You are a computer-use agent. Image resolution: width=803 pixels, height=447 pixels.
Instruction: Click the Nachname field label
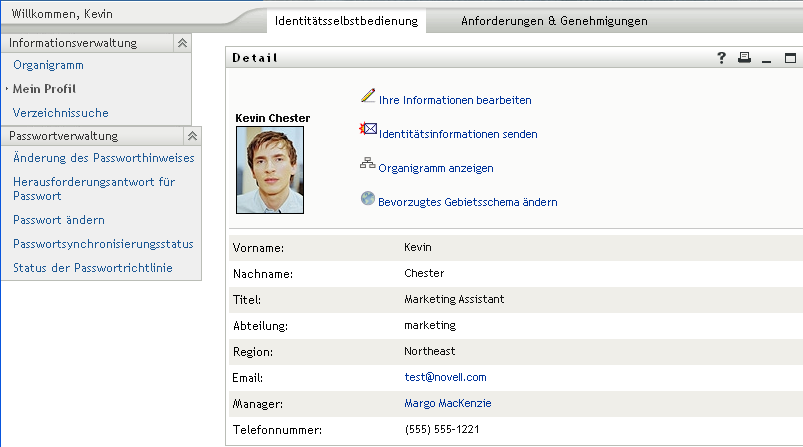point(263,274)
